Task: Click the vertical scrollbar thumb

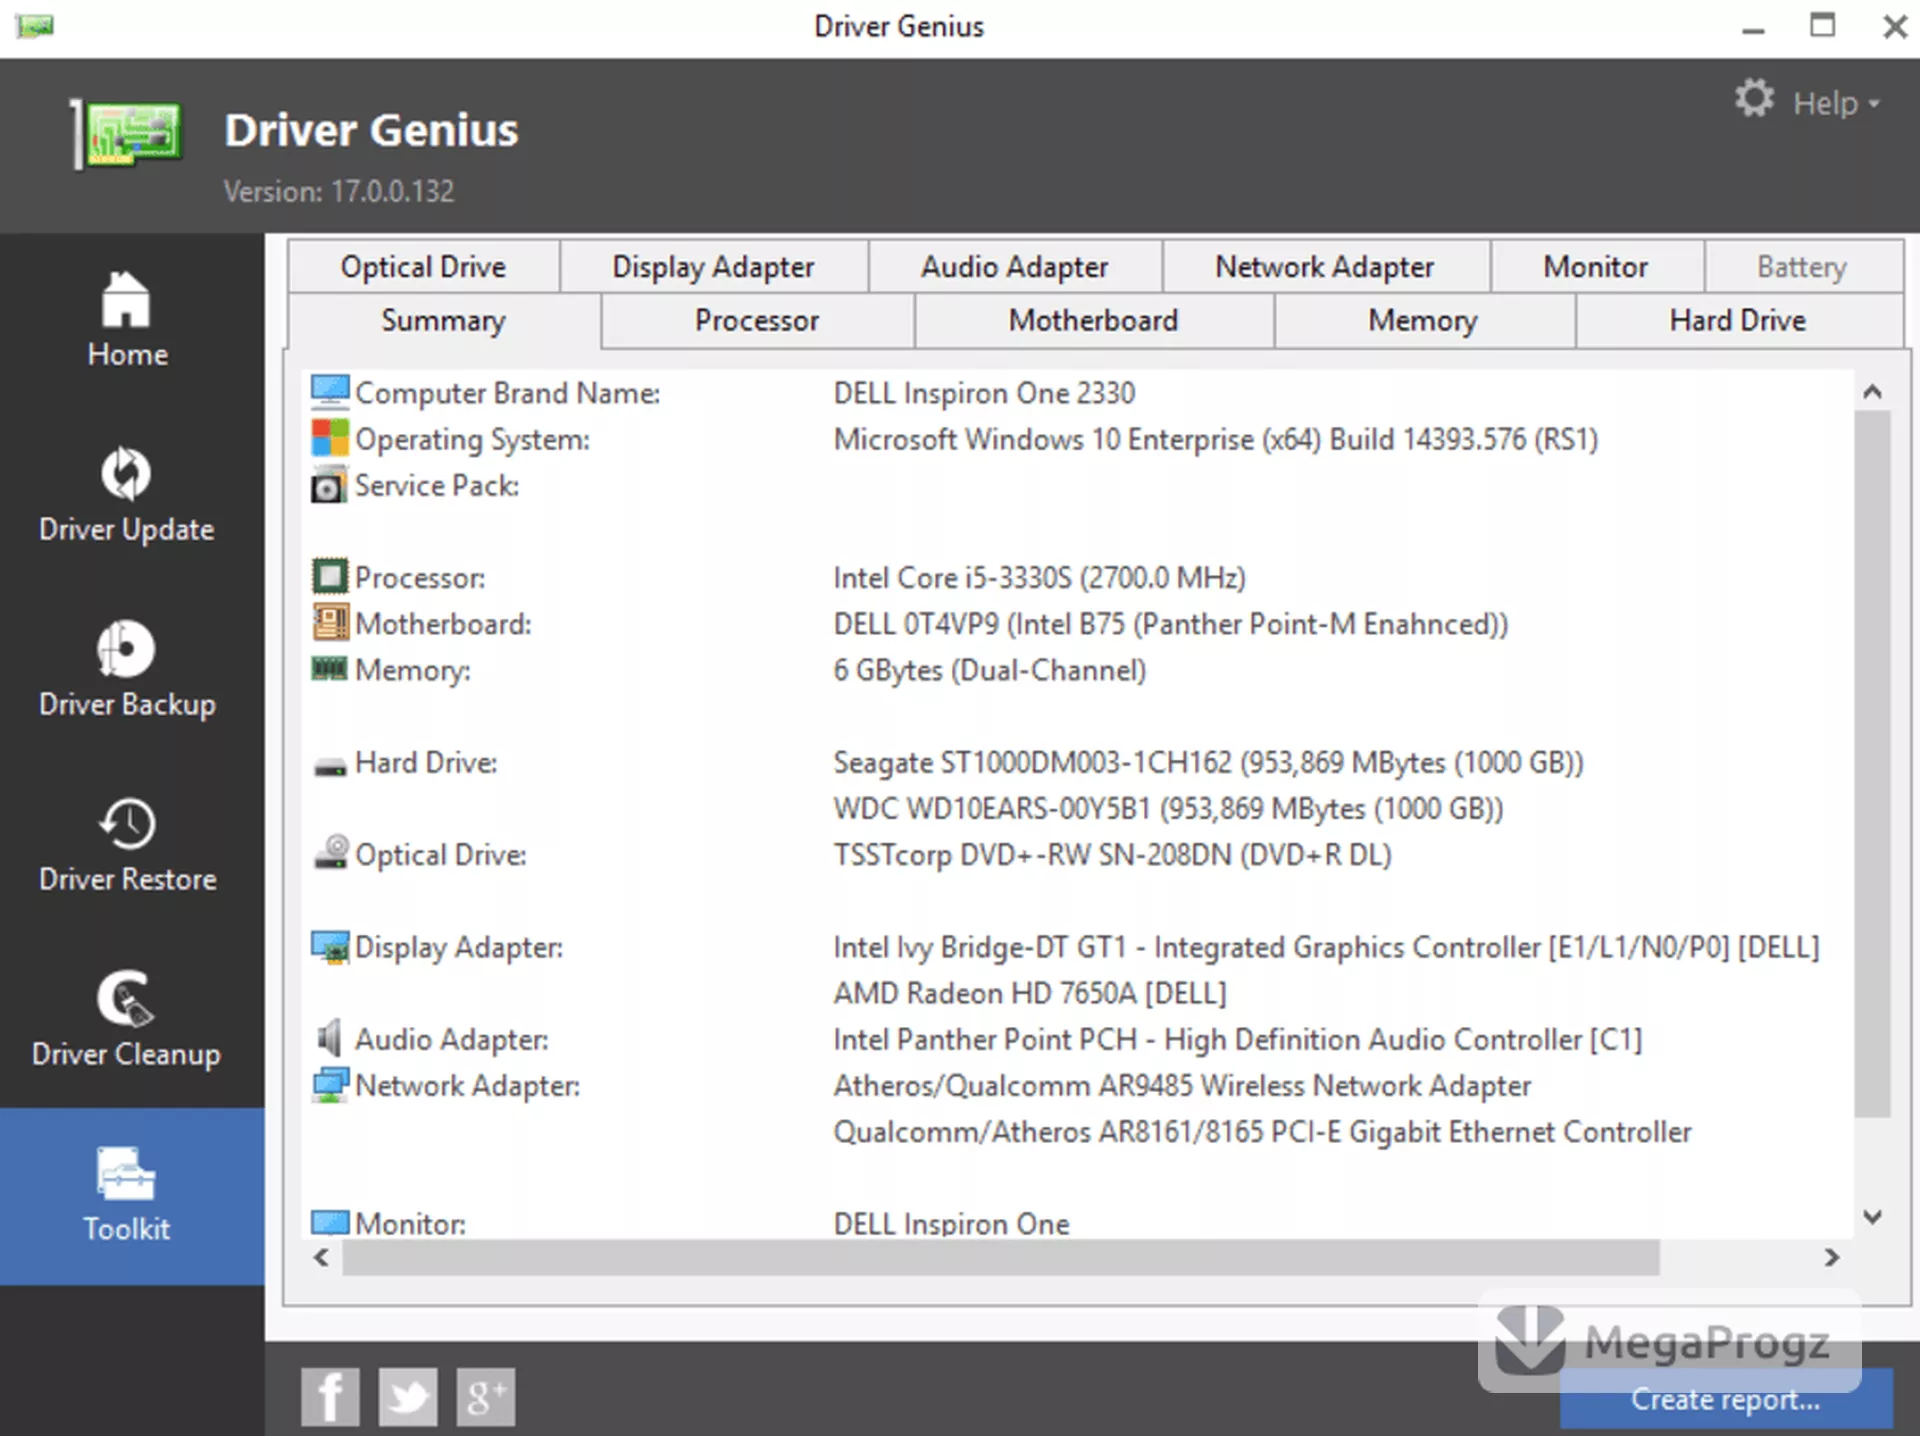Action: 1873,764
